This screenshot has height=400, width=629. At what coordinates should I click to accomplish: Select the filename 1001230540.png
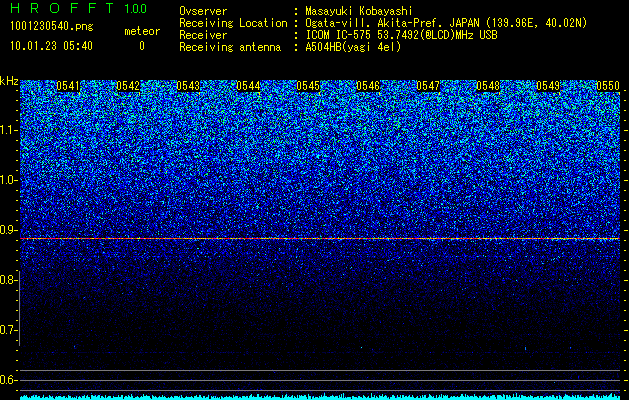[52, 26]
